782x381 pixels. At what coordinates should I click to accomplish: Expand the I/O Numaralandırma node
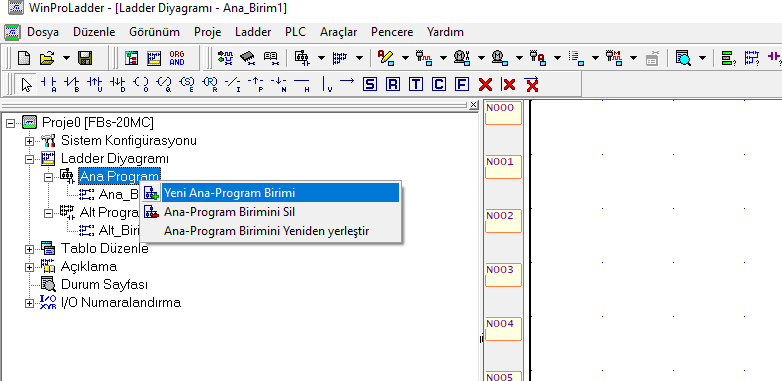point(29,303)
